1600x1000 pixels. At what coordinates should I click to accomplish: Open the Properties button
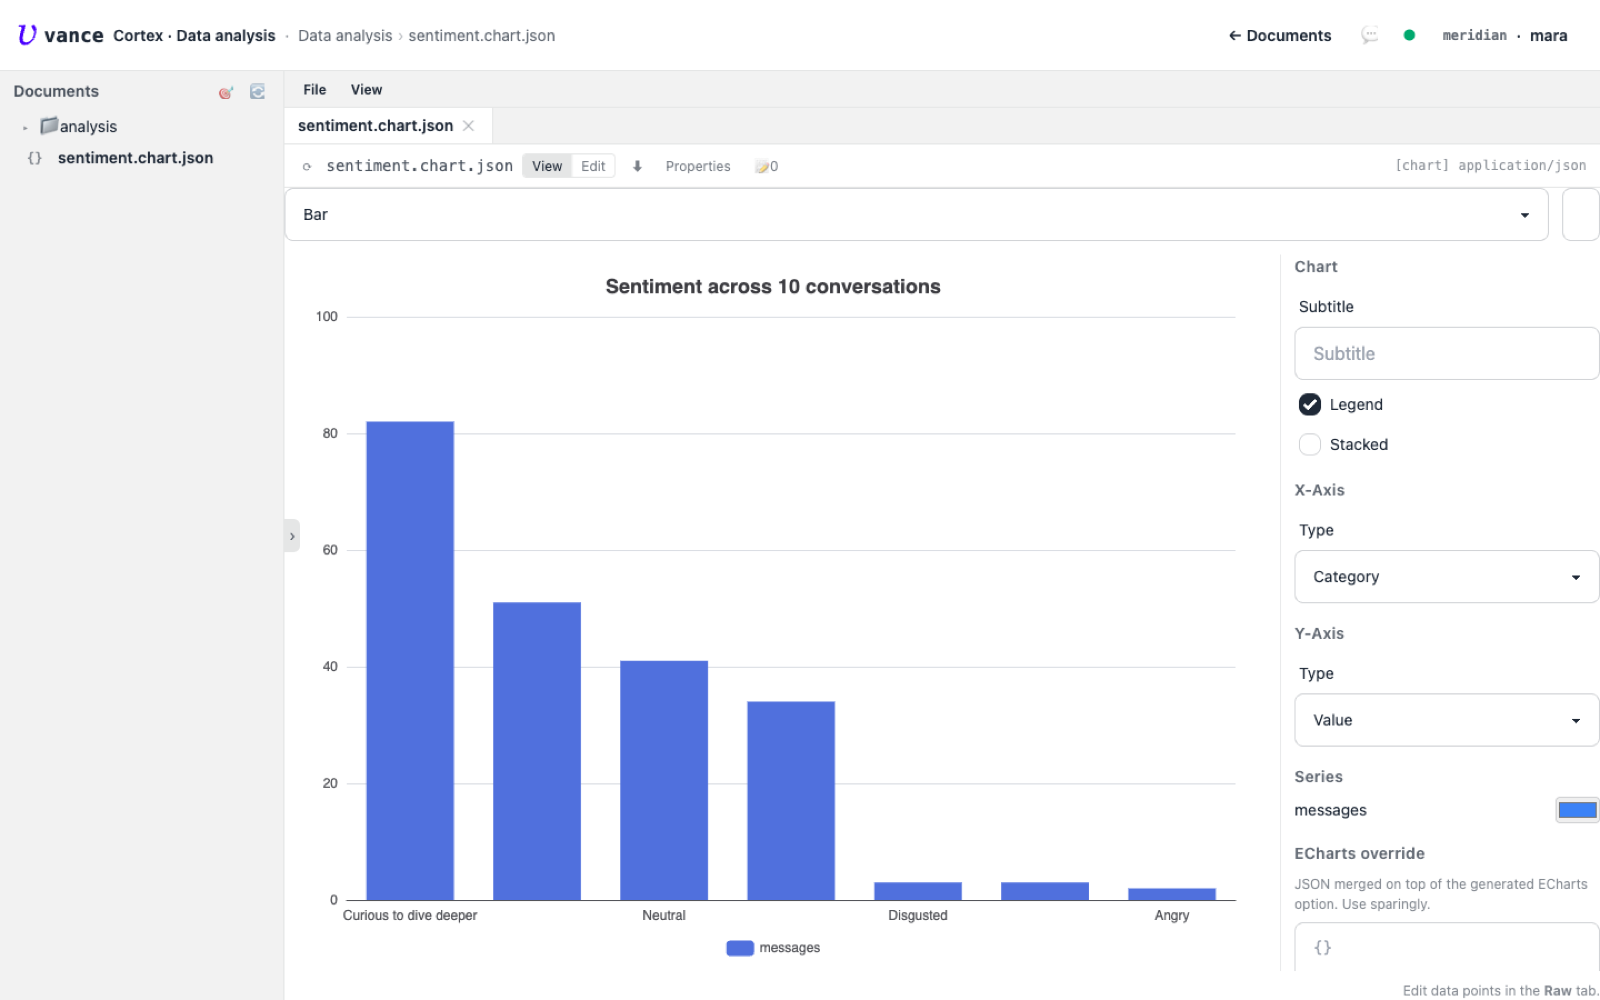[698, 166]
